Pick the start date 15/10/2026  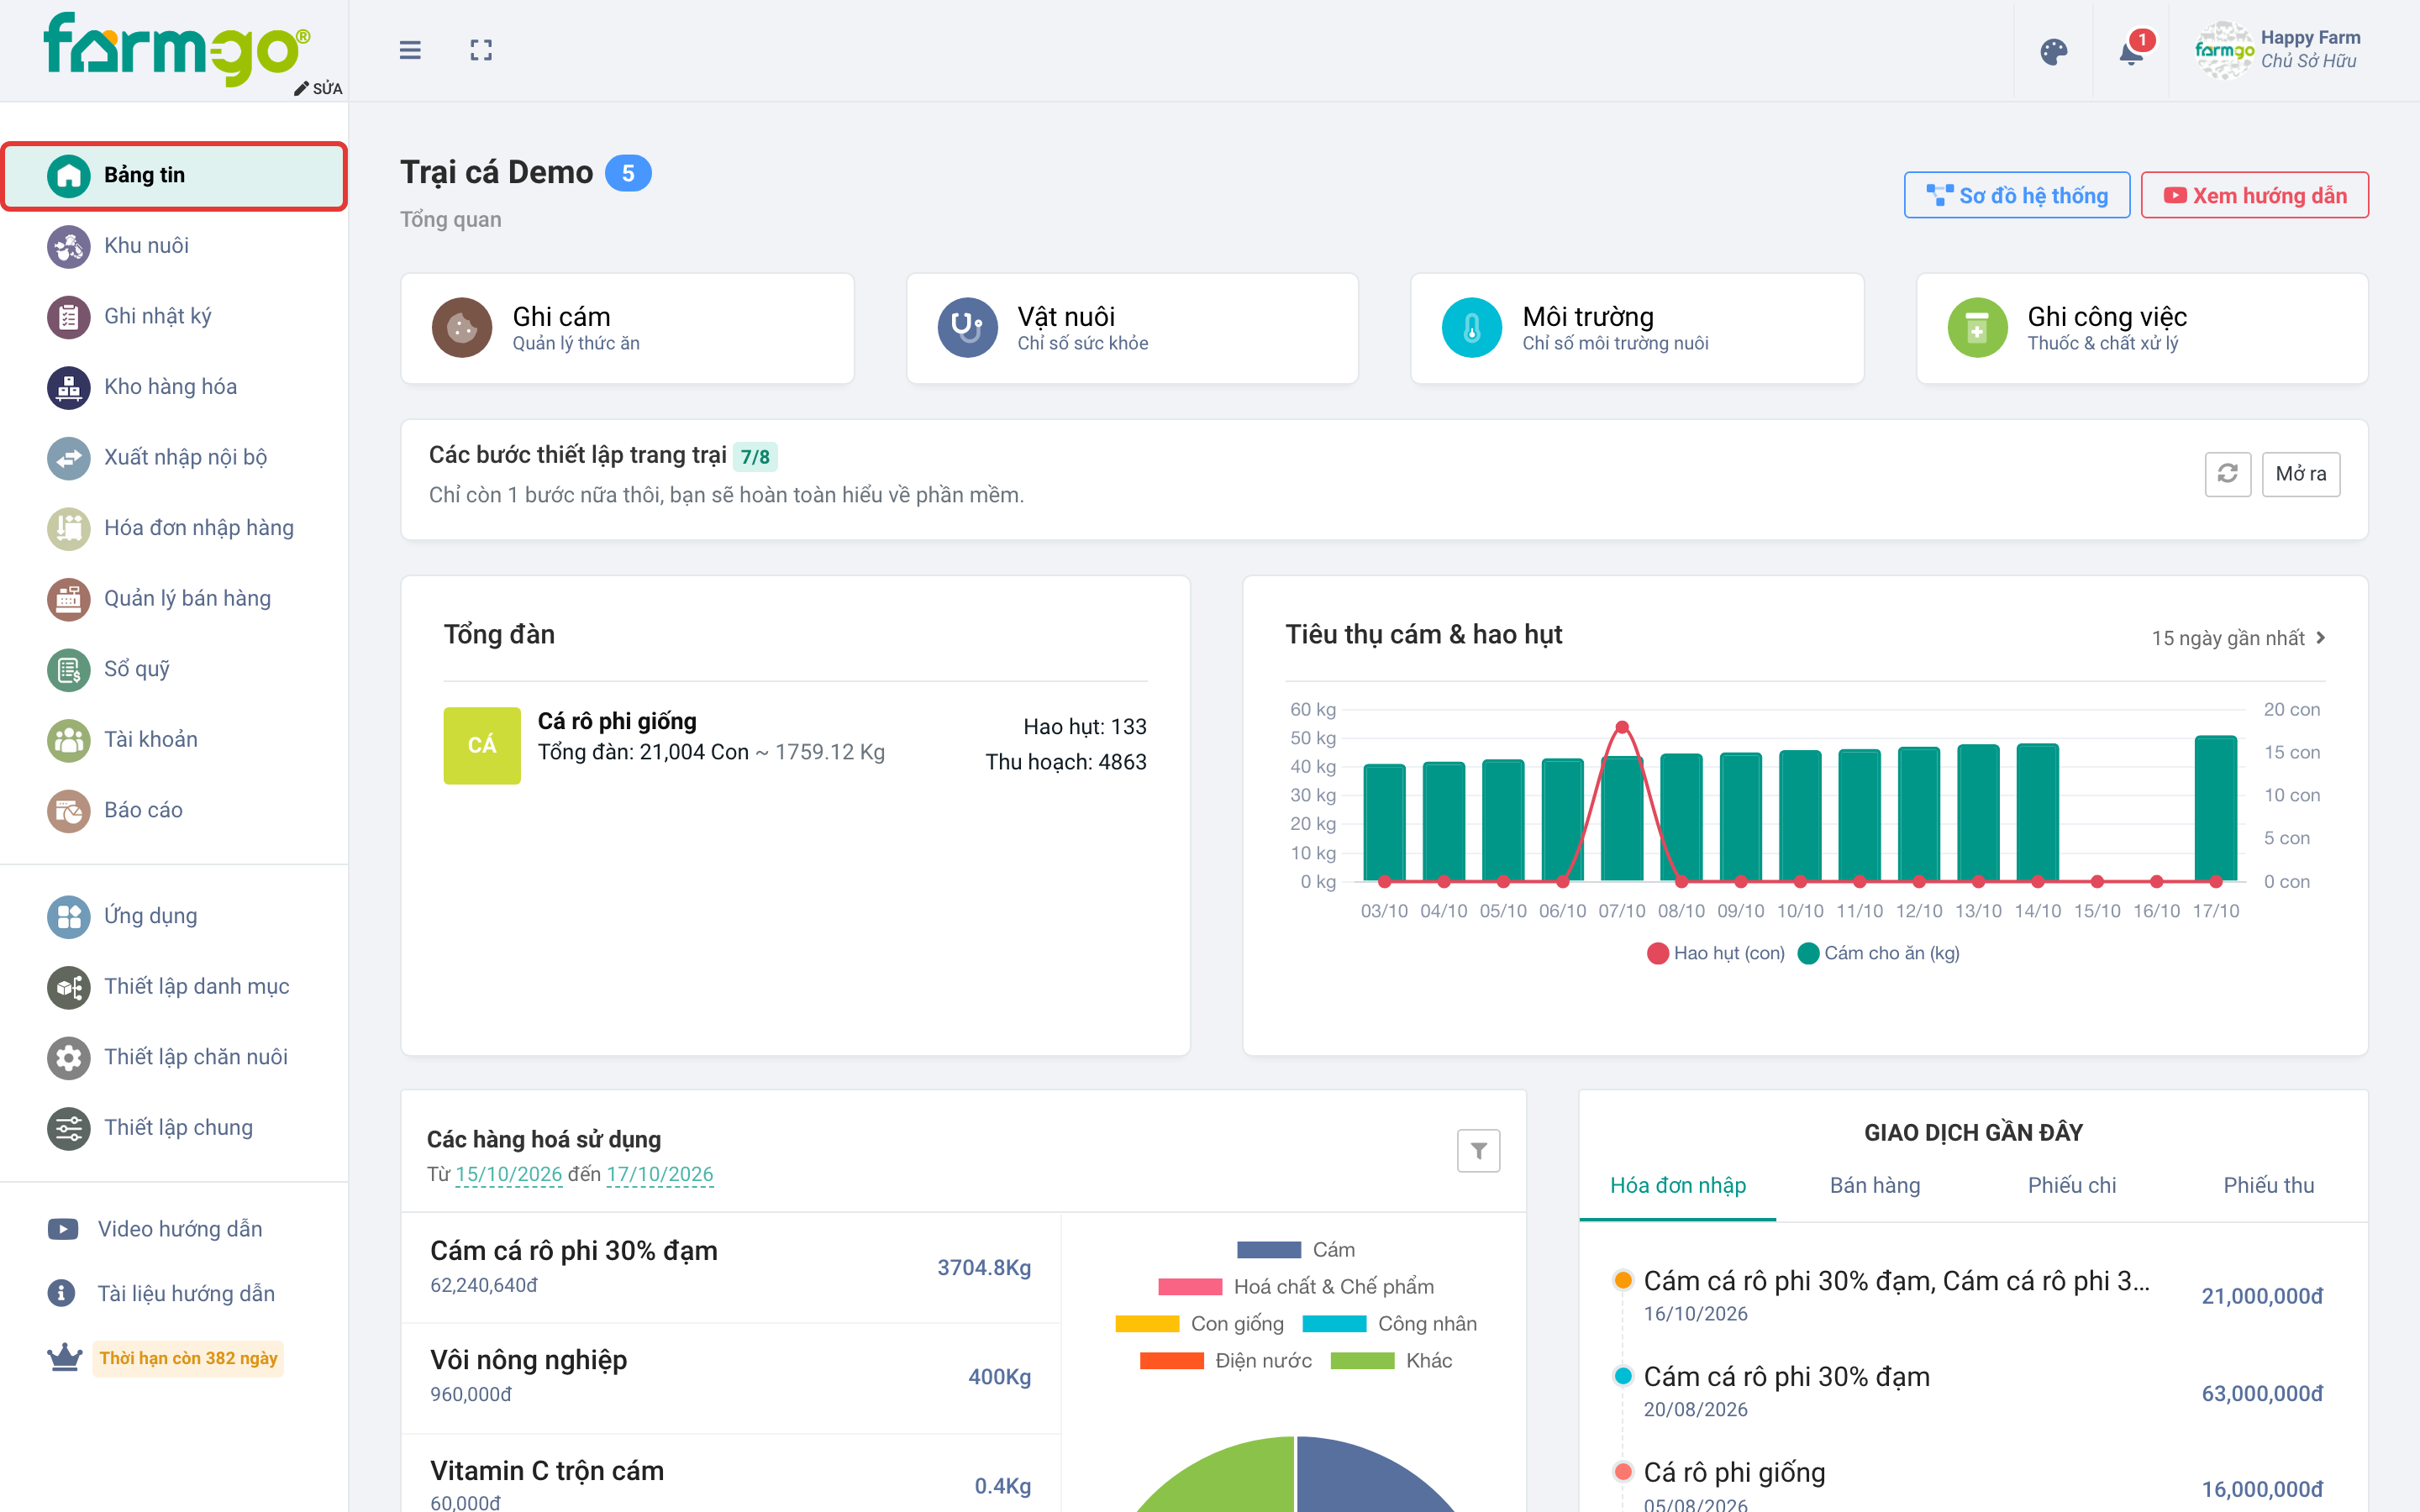[509, 1174]
